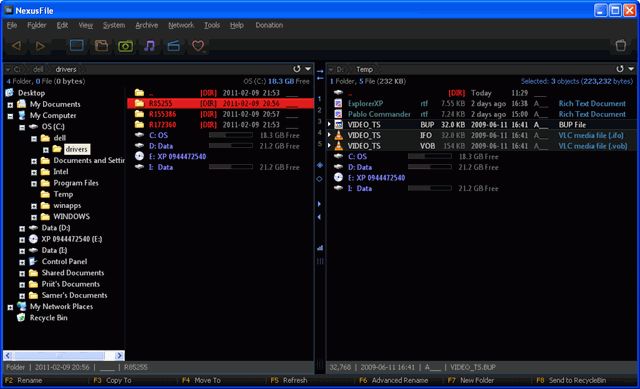Select the VIDEO_TS BUP file row
This screenshot has height=389, width=640.
(x=482, y=124)
